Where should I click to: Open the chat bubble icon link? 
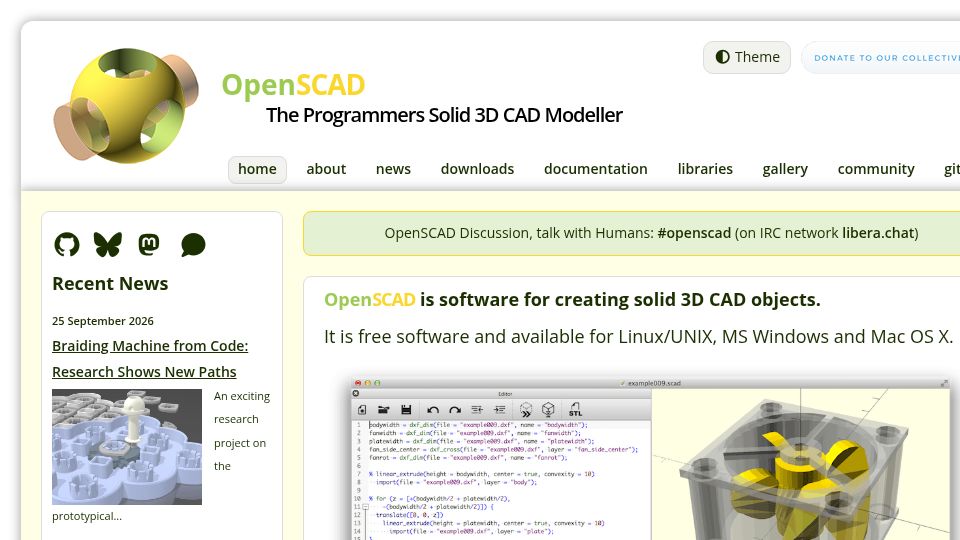193,245
